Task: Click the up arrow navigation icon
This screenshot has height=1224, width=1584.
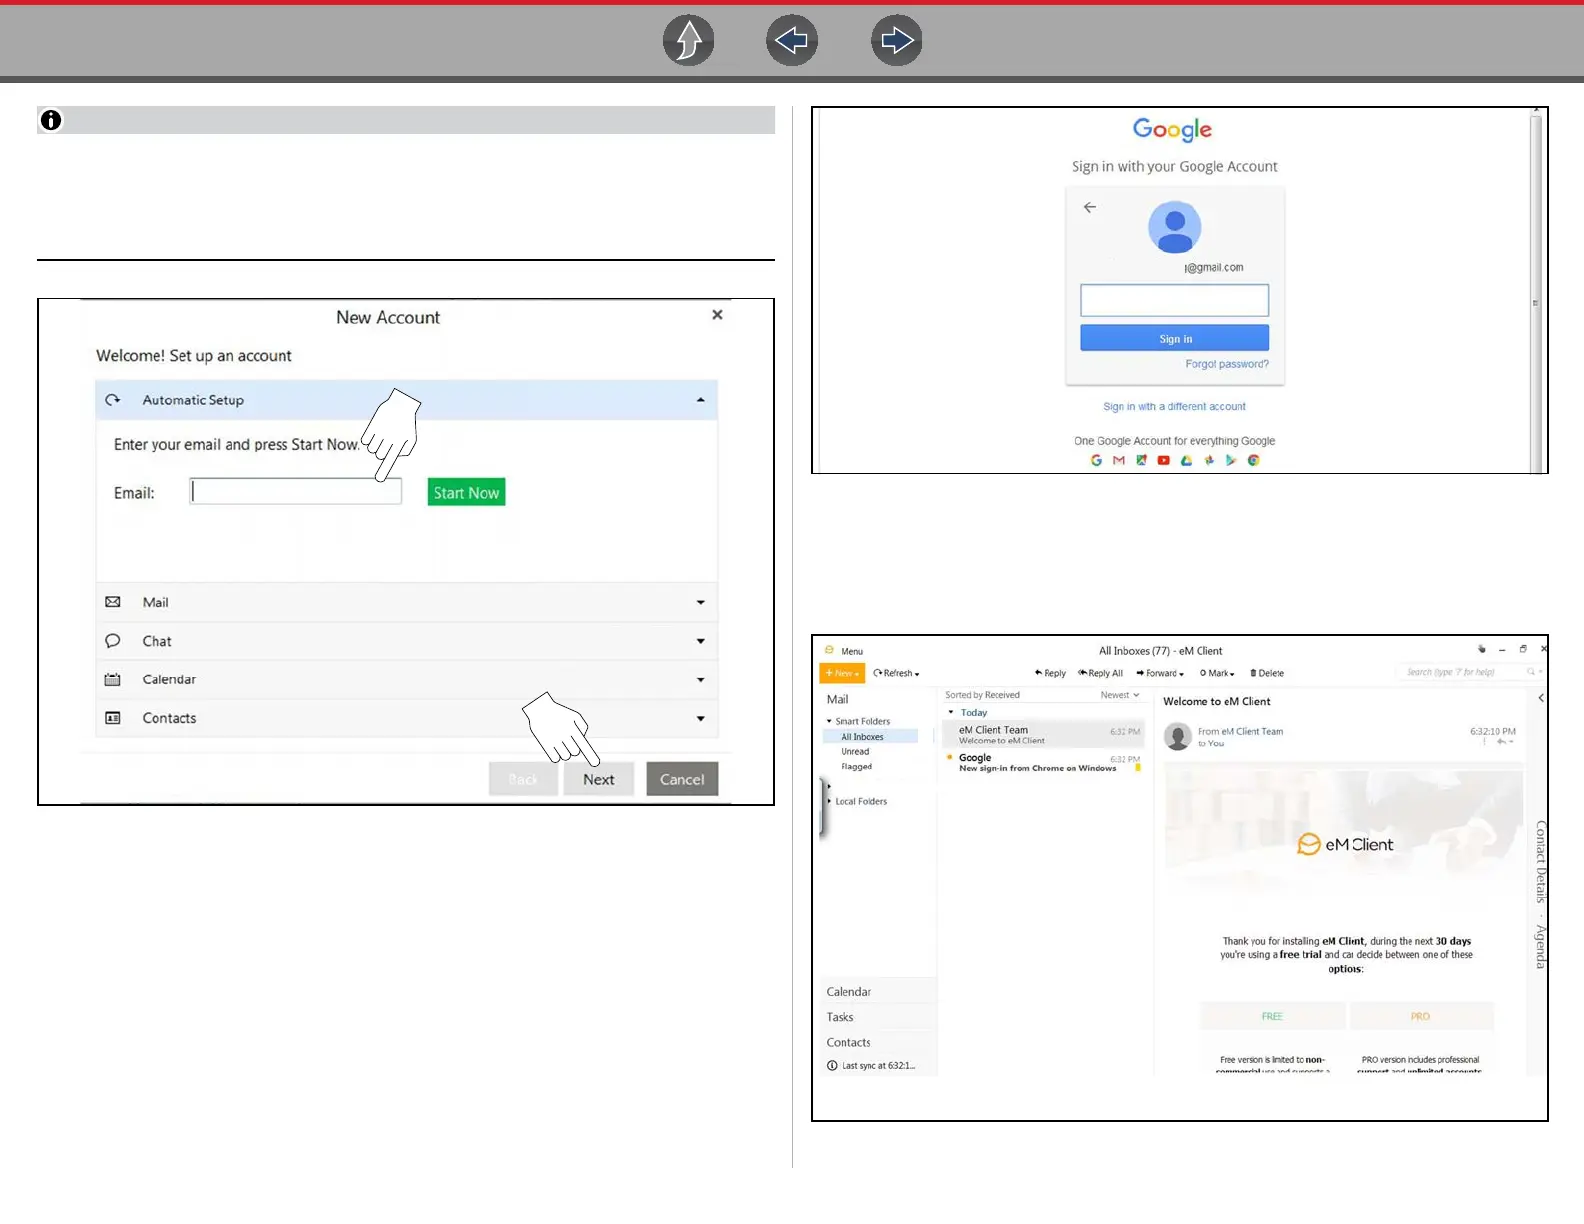Action: point(689,41)
